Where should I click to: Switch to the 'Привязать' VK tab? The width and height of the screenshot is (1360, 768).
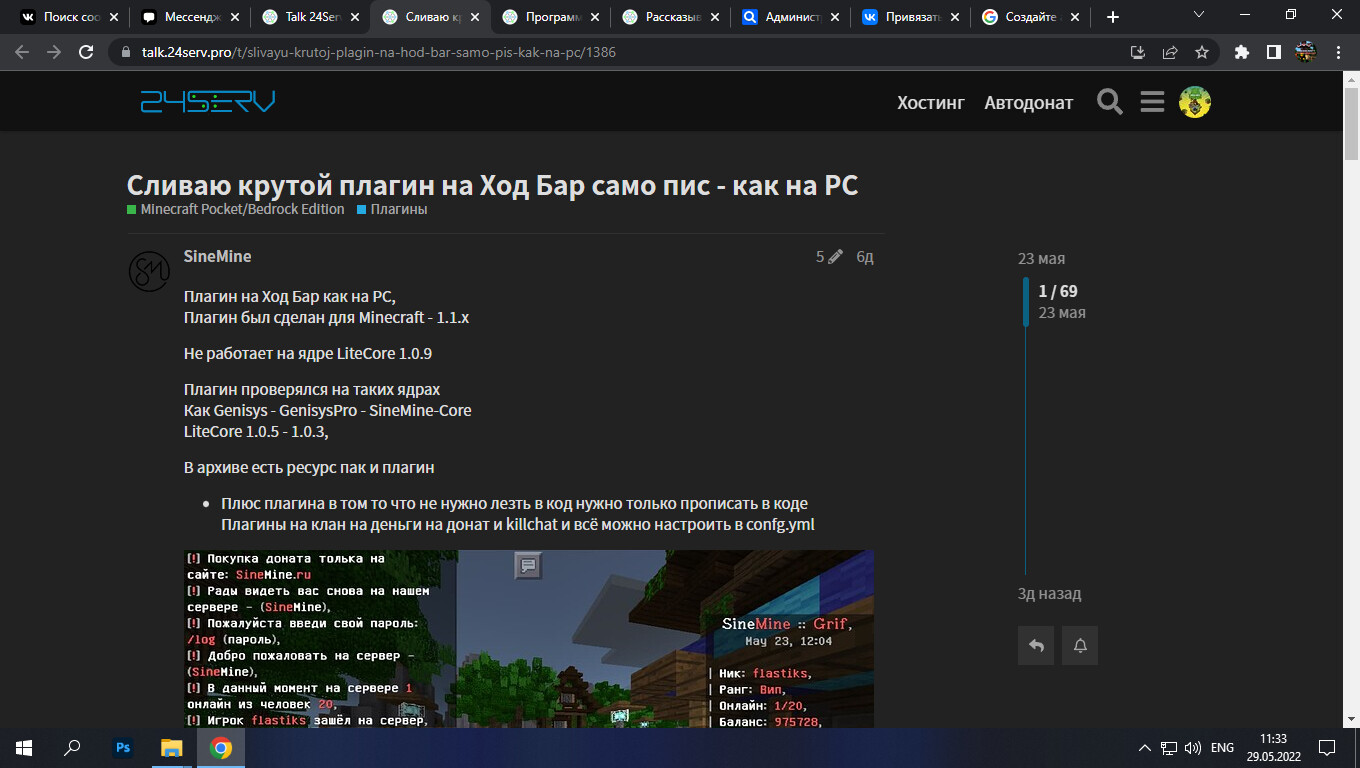tap(910, 17)
